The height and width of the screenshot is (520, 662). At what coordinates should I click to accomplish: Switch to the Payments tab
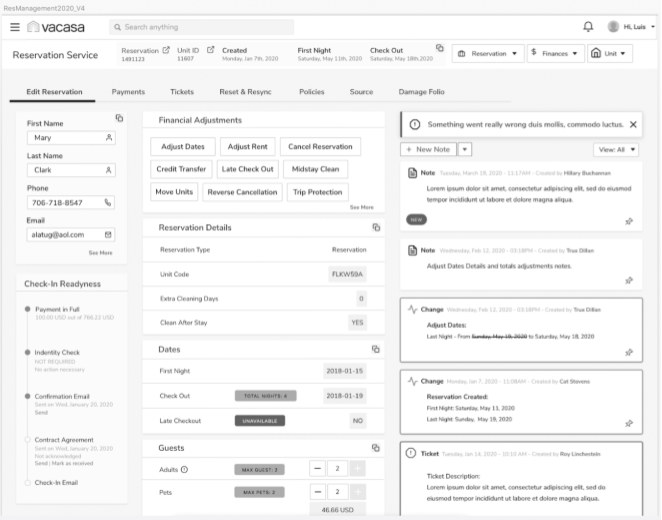pos(128,92)
